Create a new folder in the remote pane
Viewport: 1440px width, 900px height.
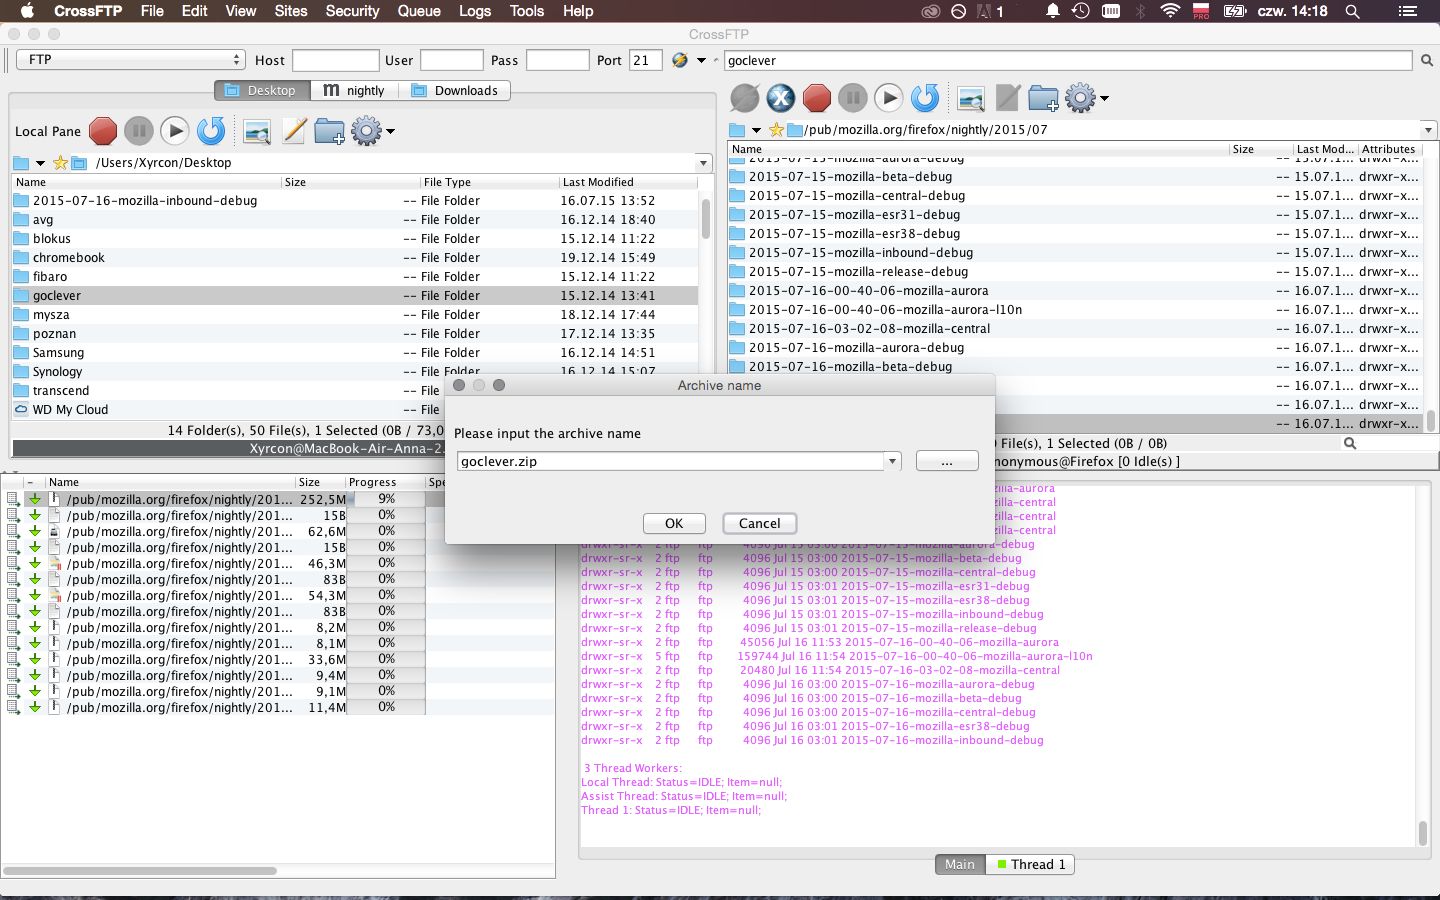point(1043,98)
